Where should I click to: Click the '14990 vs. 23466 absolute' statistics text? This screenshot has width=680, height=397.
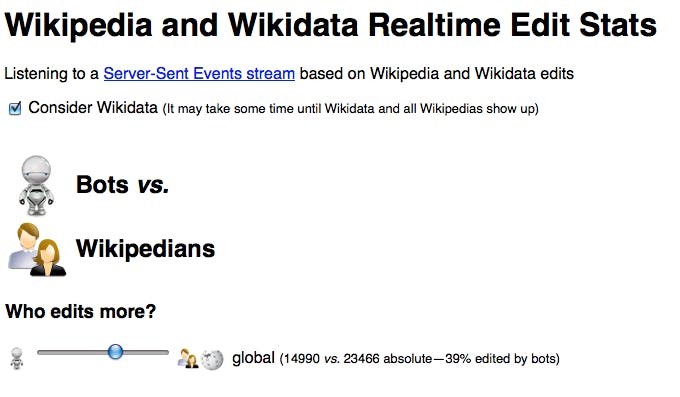pyautogui.click(x=358, y=359)
